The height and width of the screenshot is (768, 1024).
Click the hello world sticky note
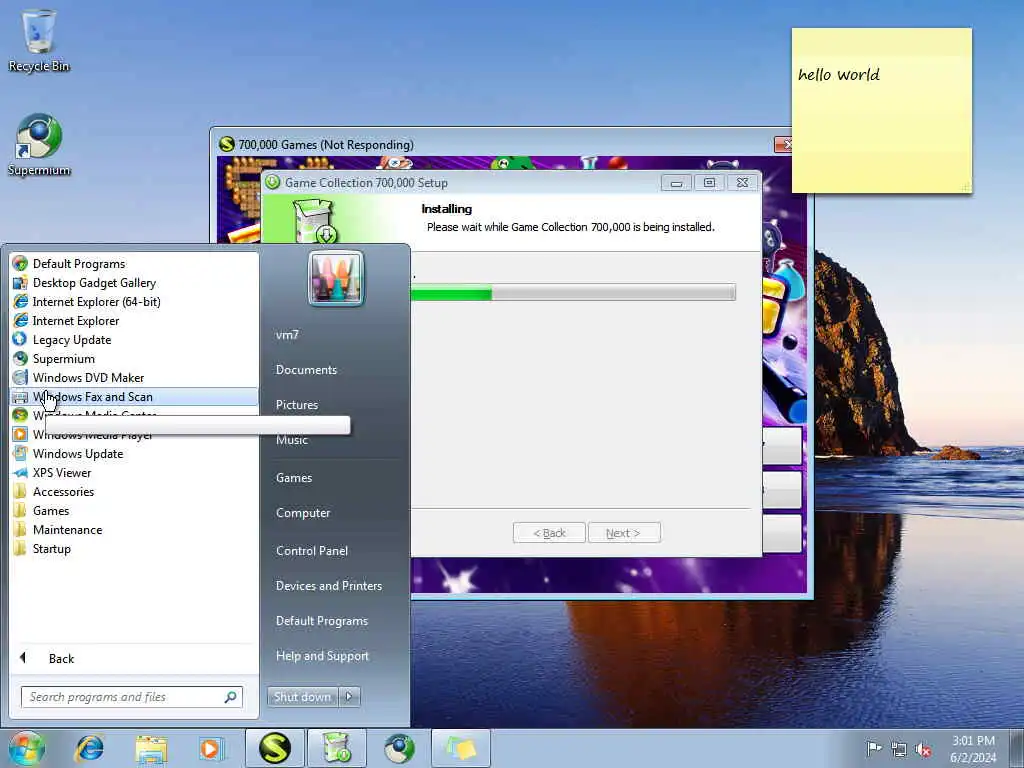pos(882,110)
